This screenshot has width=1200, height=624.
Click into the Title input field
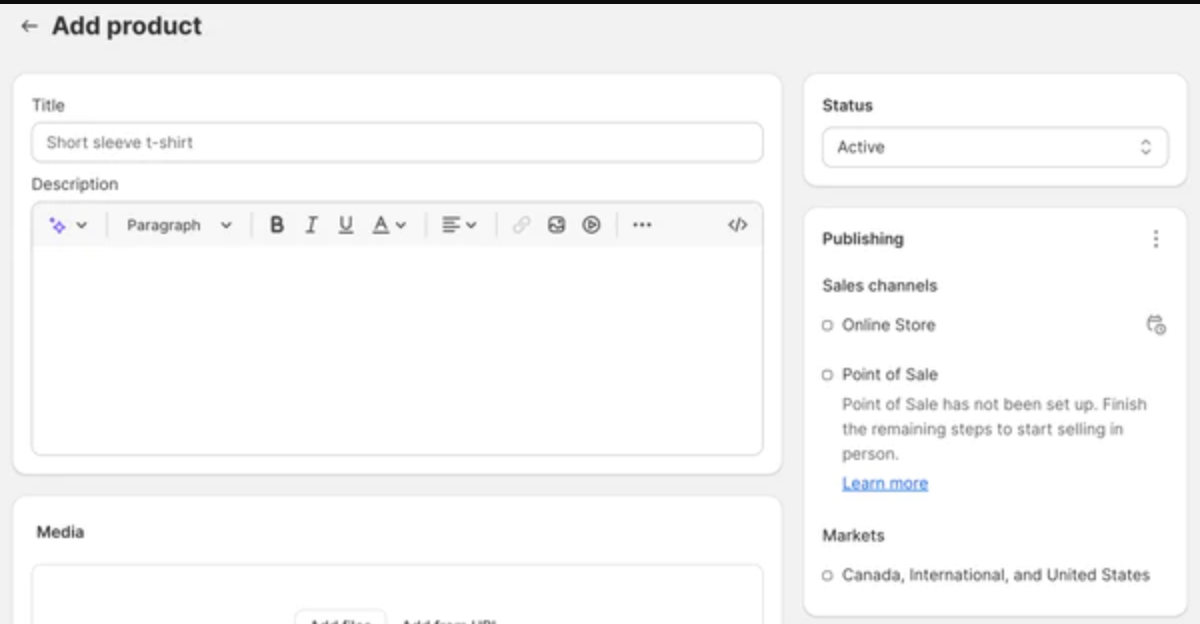point(397,142)
